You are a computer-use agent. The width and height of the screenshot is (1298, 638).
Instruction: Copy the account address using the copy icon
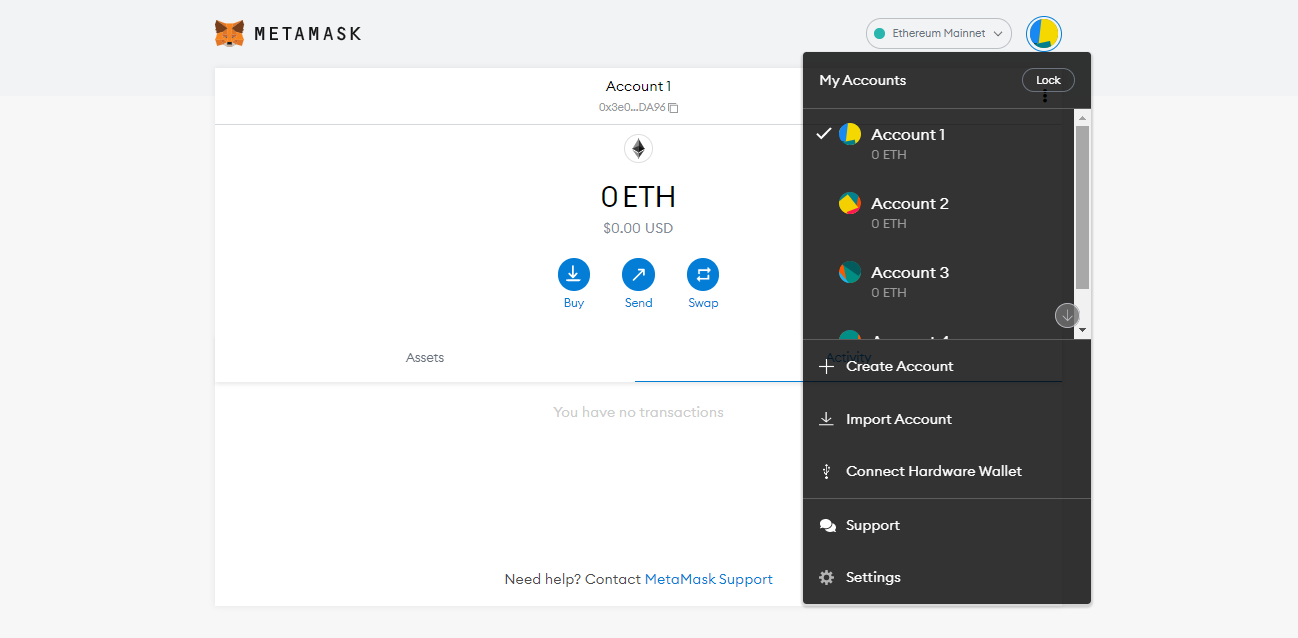click(x=673, y=108)
